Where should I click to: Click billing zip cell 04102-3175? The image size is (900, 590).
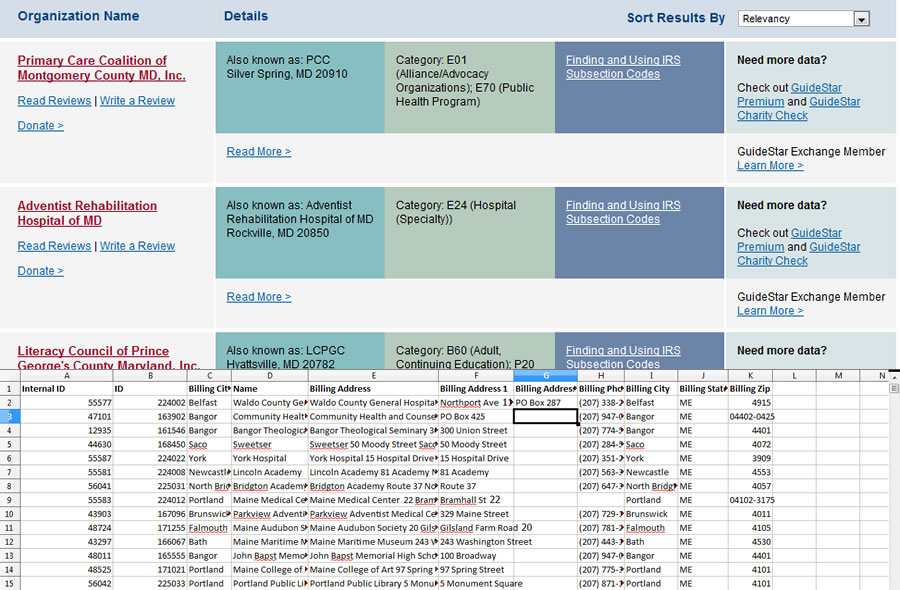coord(752,500)
